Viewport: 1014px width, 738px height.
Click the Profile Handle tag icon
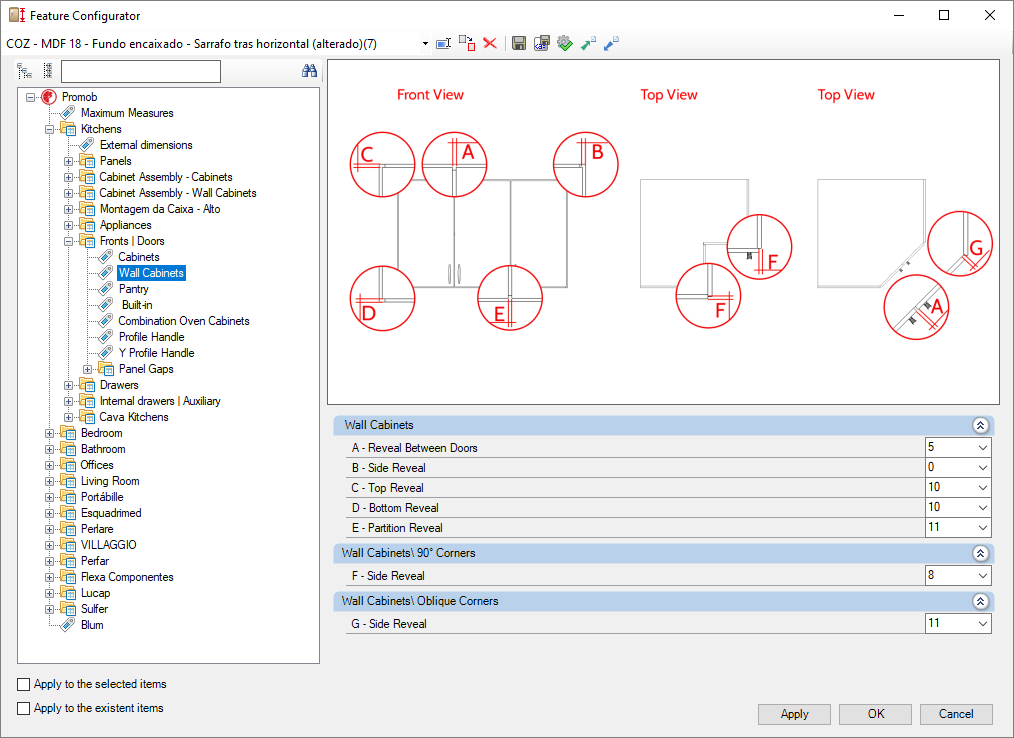105,337
